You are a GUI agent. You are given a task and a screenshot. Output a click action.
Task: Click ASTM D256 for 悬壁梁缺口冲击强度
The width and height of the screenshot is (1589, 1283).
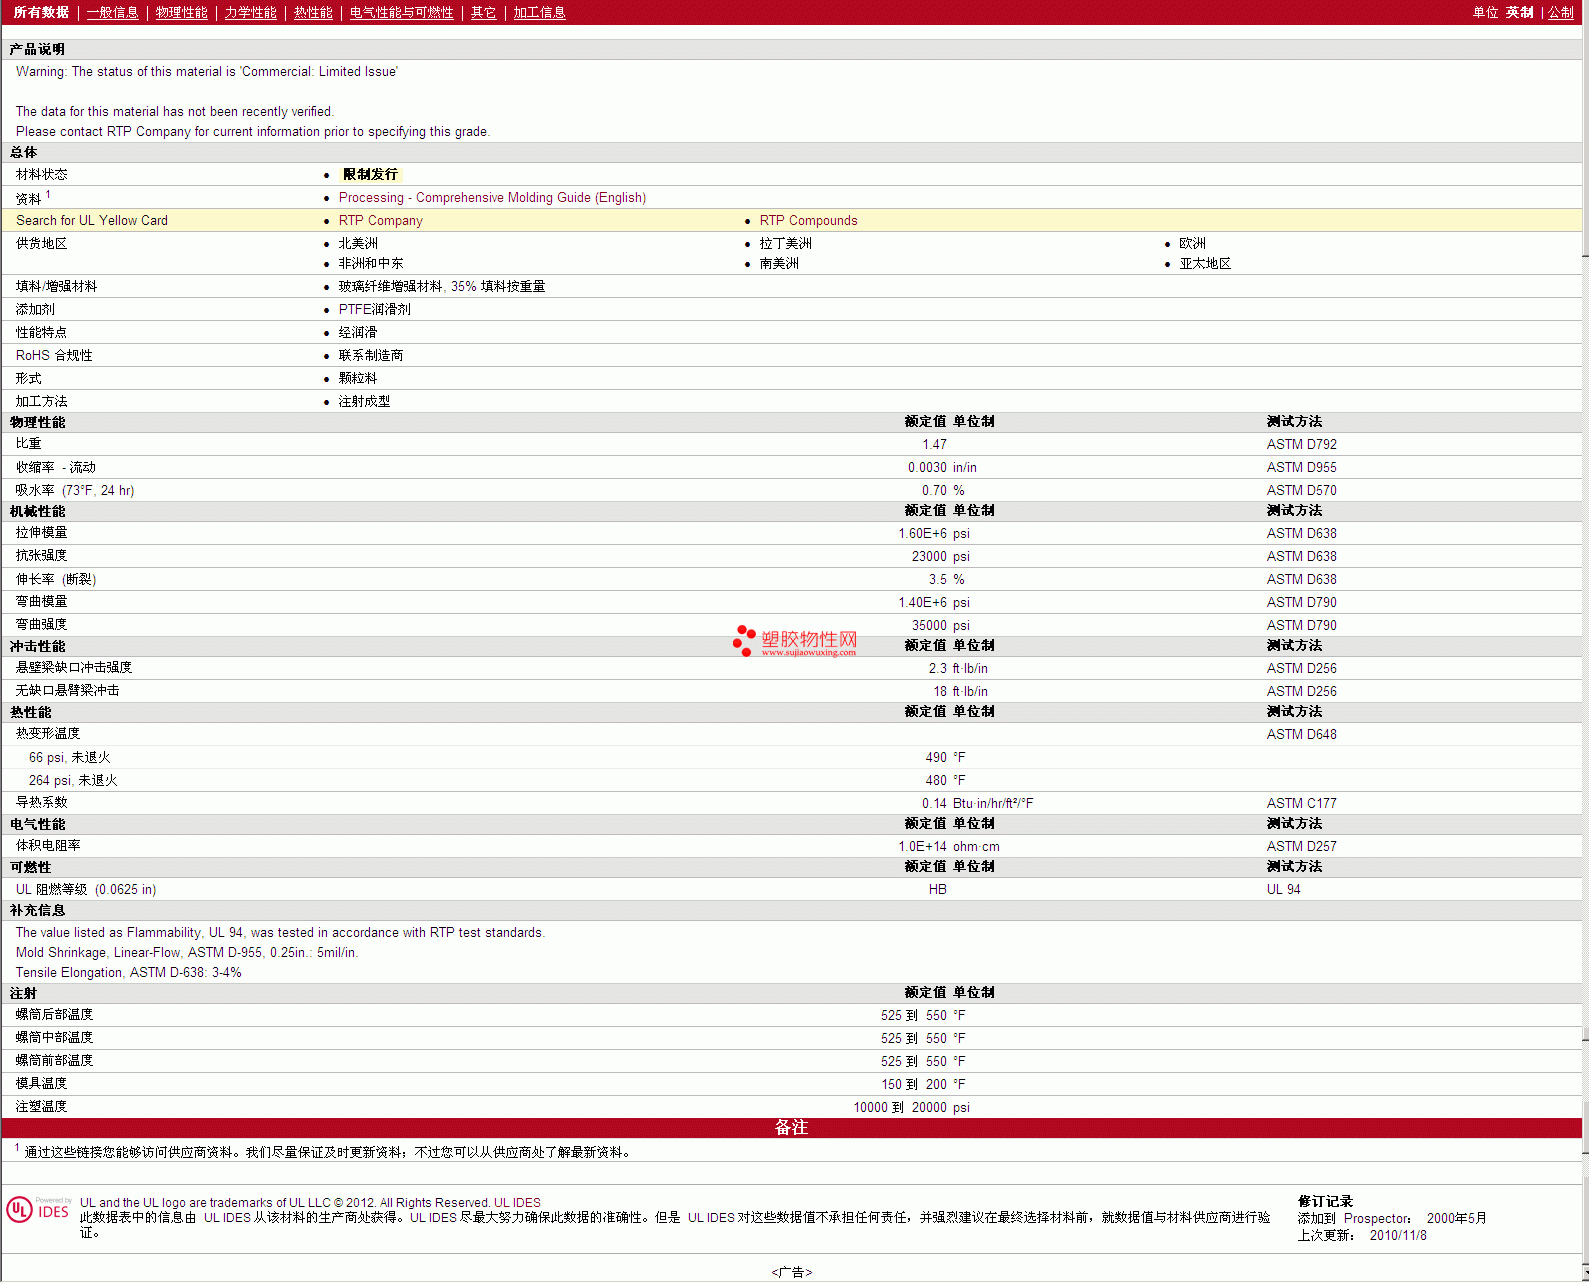(x=1301, y=669)
